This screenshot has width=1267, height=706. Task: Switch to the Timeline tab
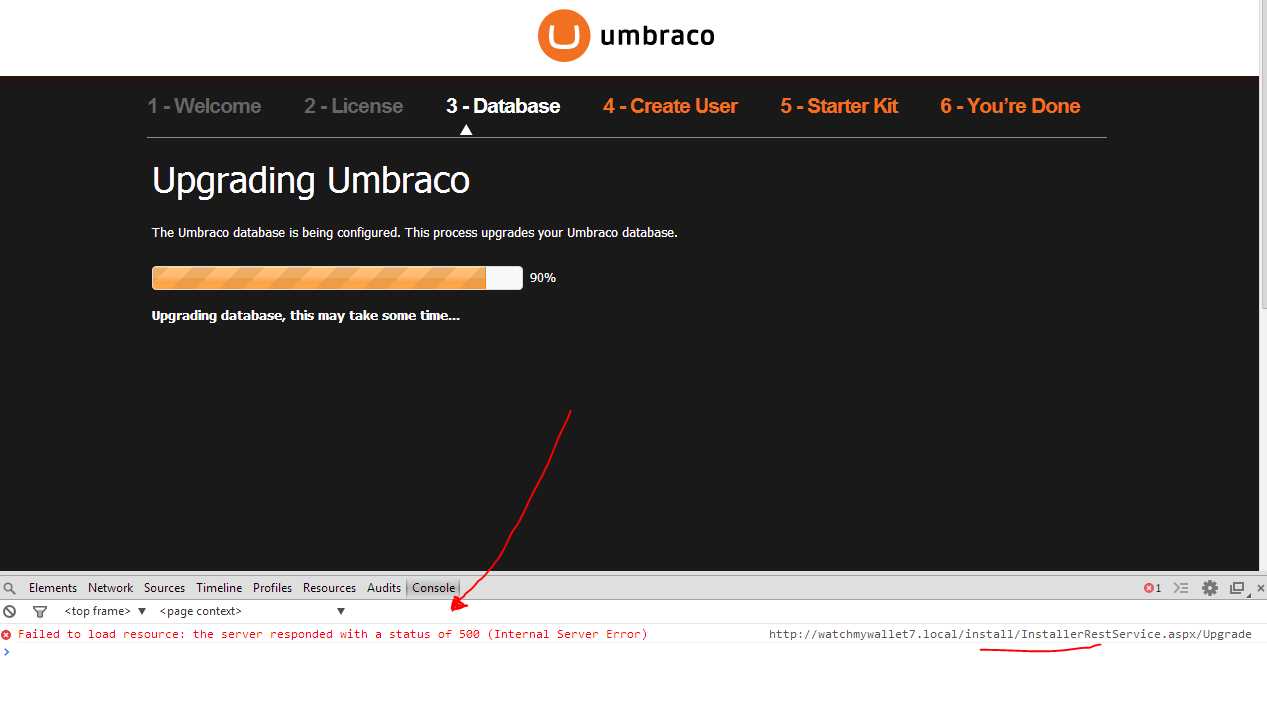point(219,588)
